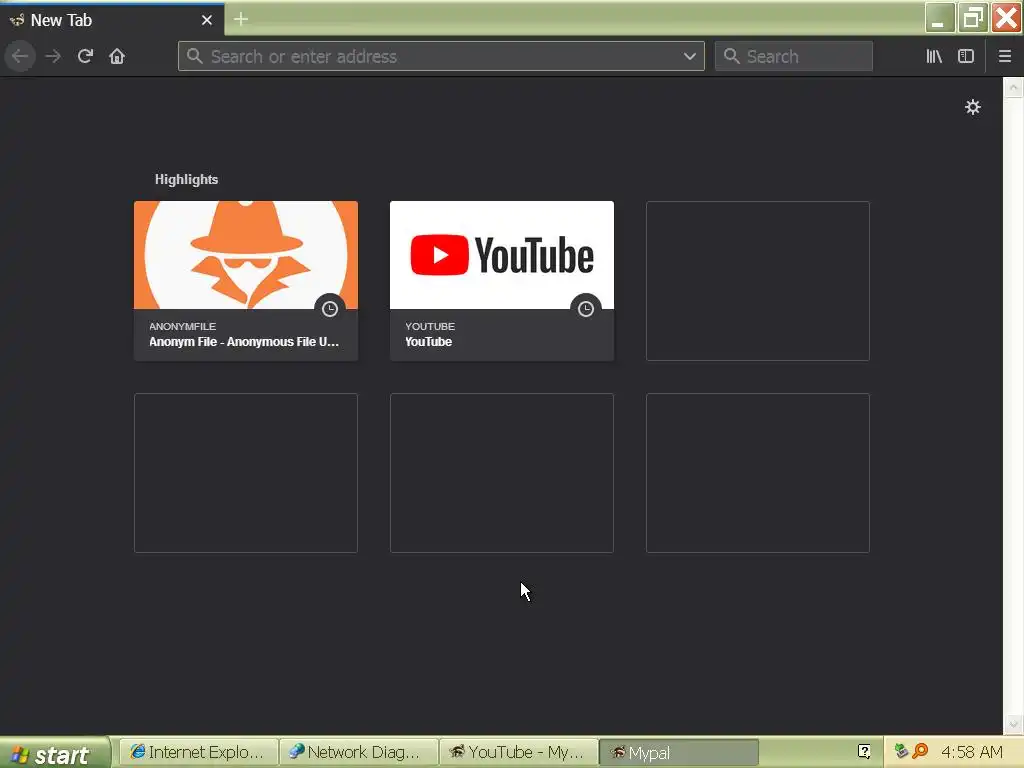Click the network connection tray icon

(901, 752)
